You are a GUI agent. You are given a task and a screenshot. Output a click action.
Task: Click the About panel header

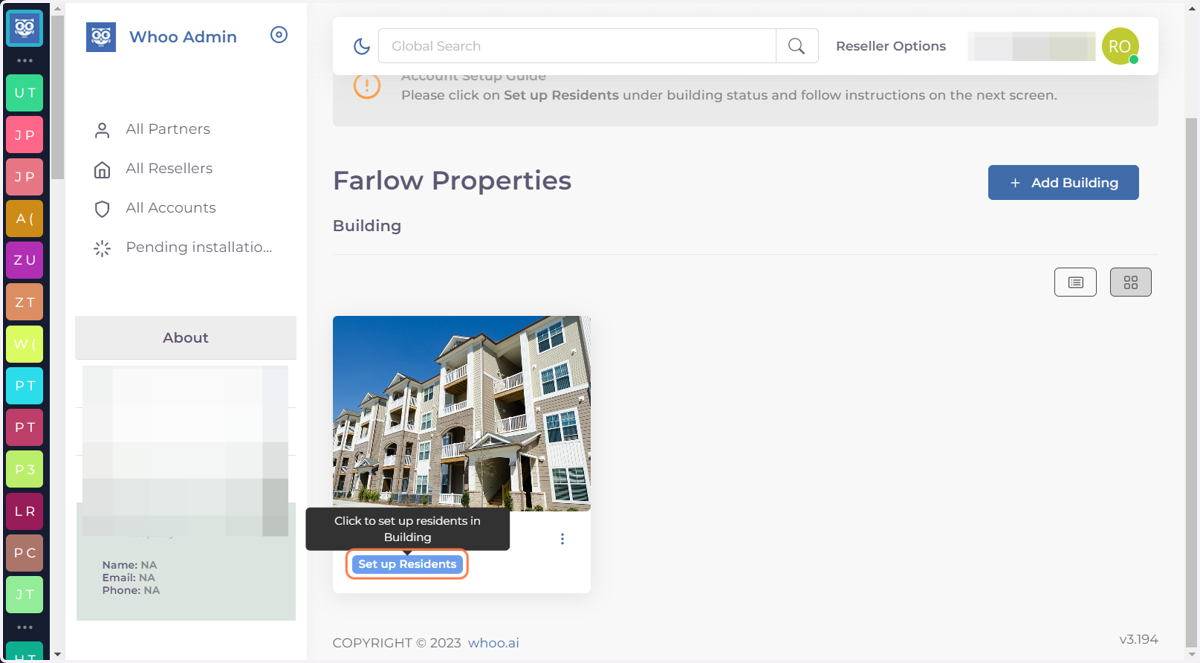pos(186,338)
